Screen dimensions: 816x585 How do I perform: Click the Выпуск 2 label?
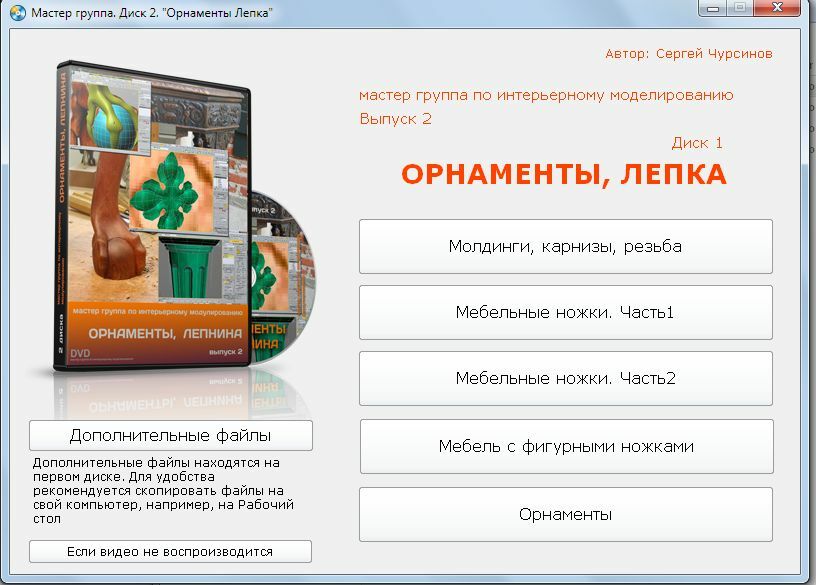(x=396, y=119)
